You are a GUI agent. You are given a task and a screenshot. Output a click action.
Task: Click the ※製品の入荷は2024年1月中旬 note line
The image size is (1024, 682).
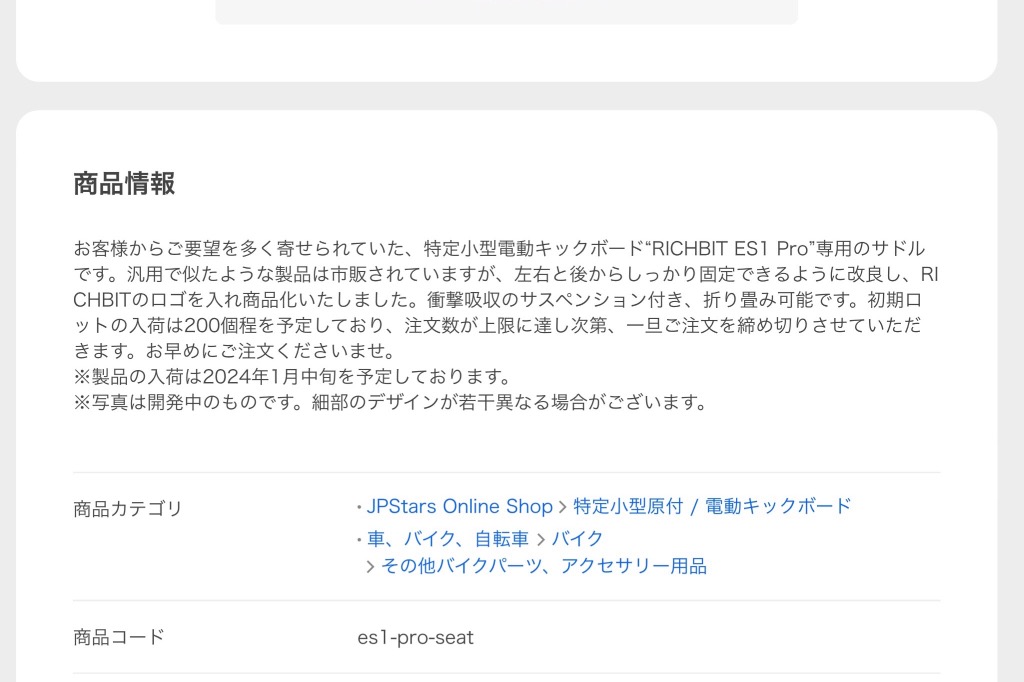pyautogui.click(x=291, y=376)
